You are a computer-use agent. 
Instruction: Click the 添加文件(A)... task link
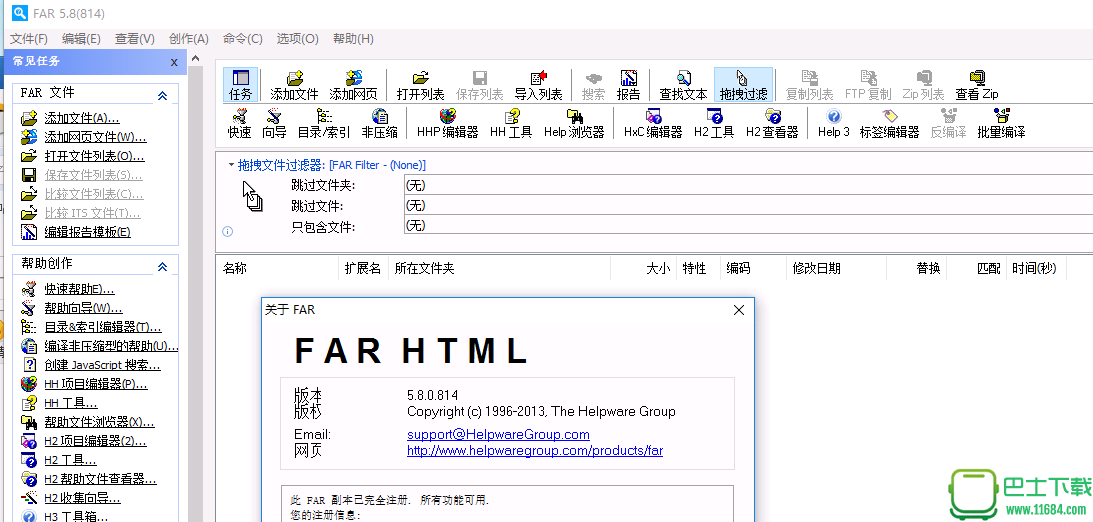point(82,118)
